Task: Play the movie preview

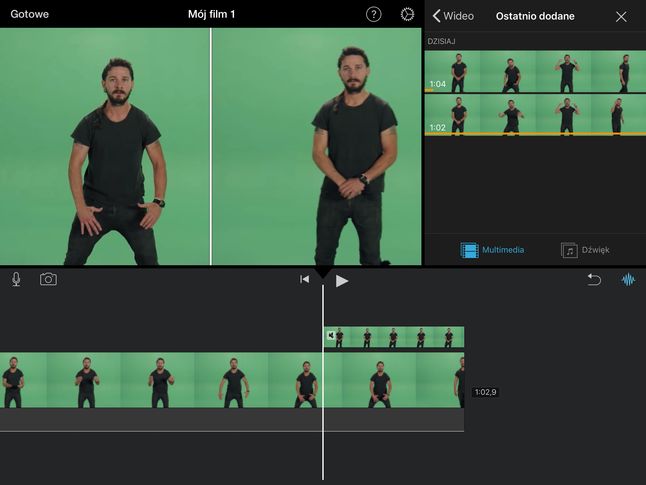Action: coord(342,281)
